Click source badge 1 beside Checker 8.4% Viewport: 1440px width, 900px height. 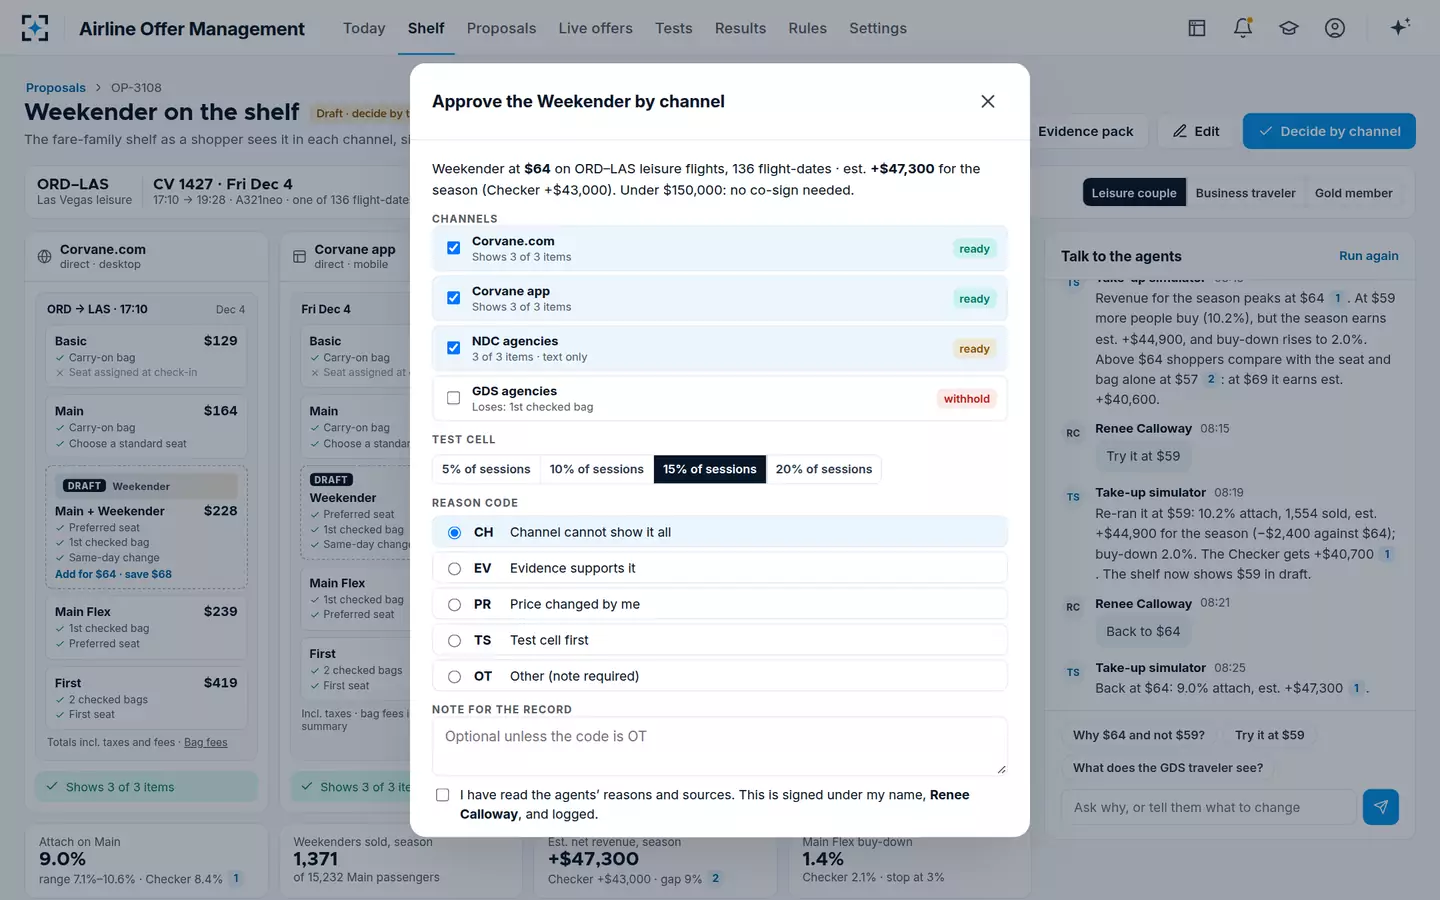tap(236, 879)
